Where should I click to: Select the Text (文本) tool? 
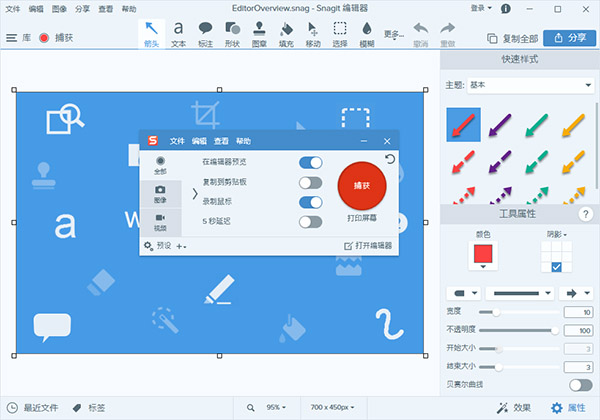click(178, 34)
